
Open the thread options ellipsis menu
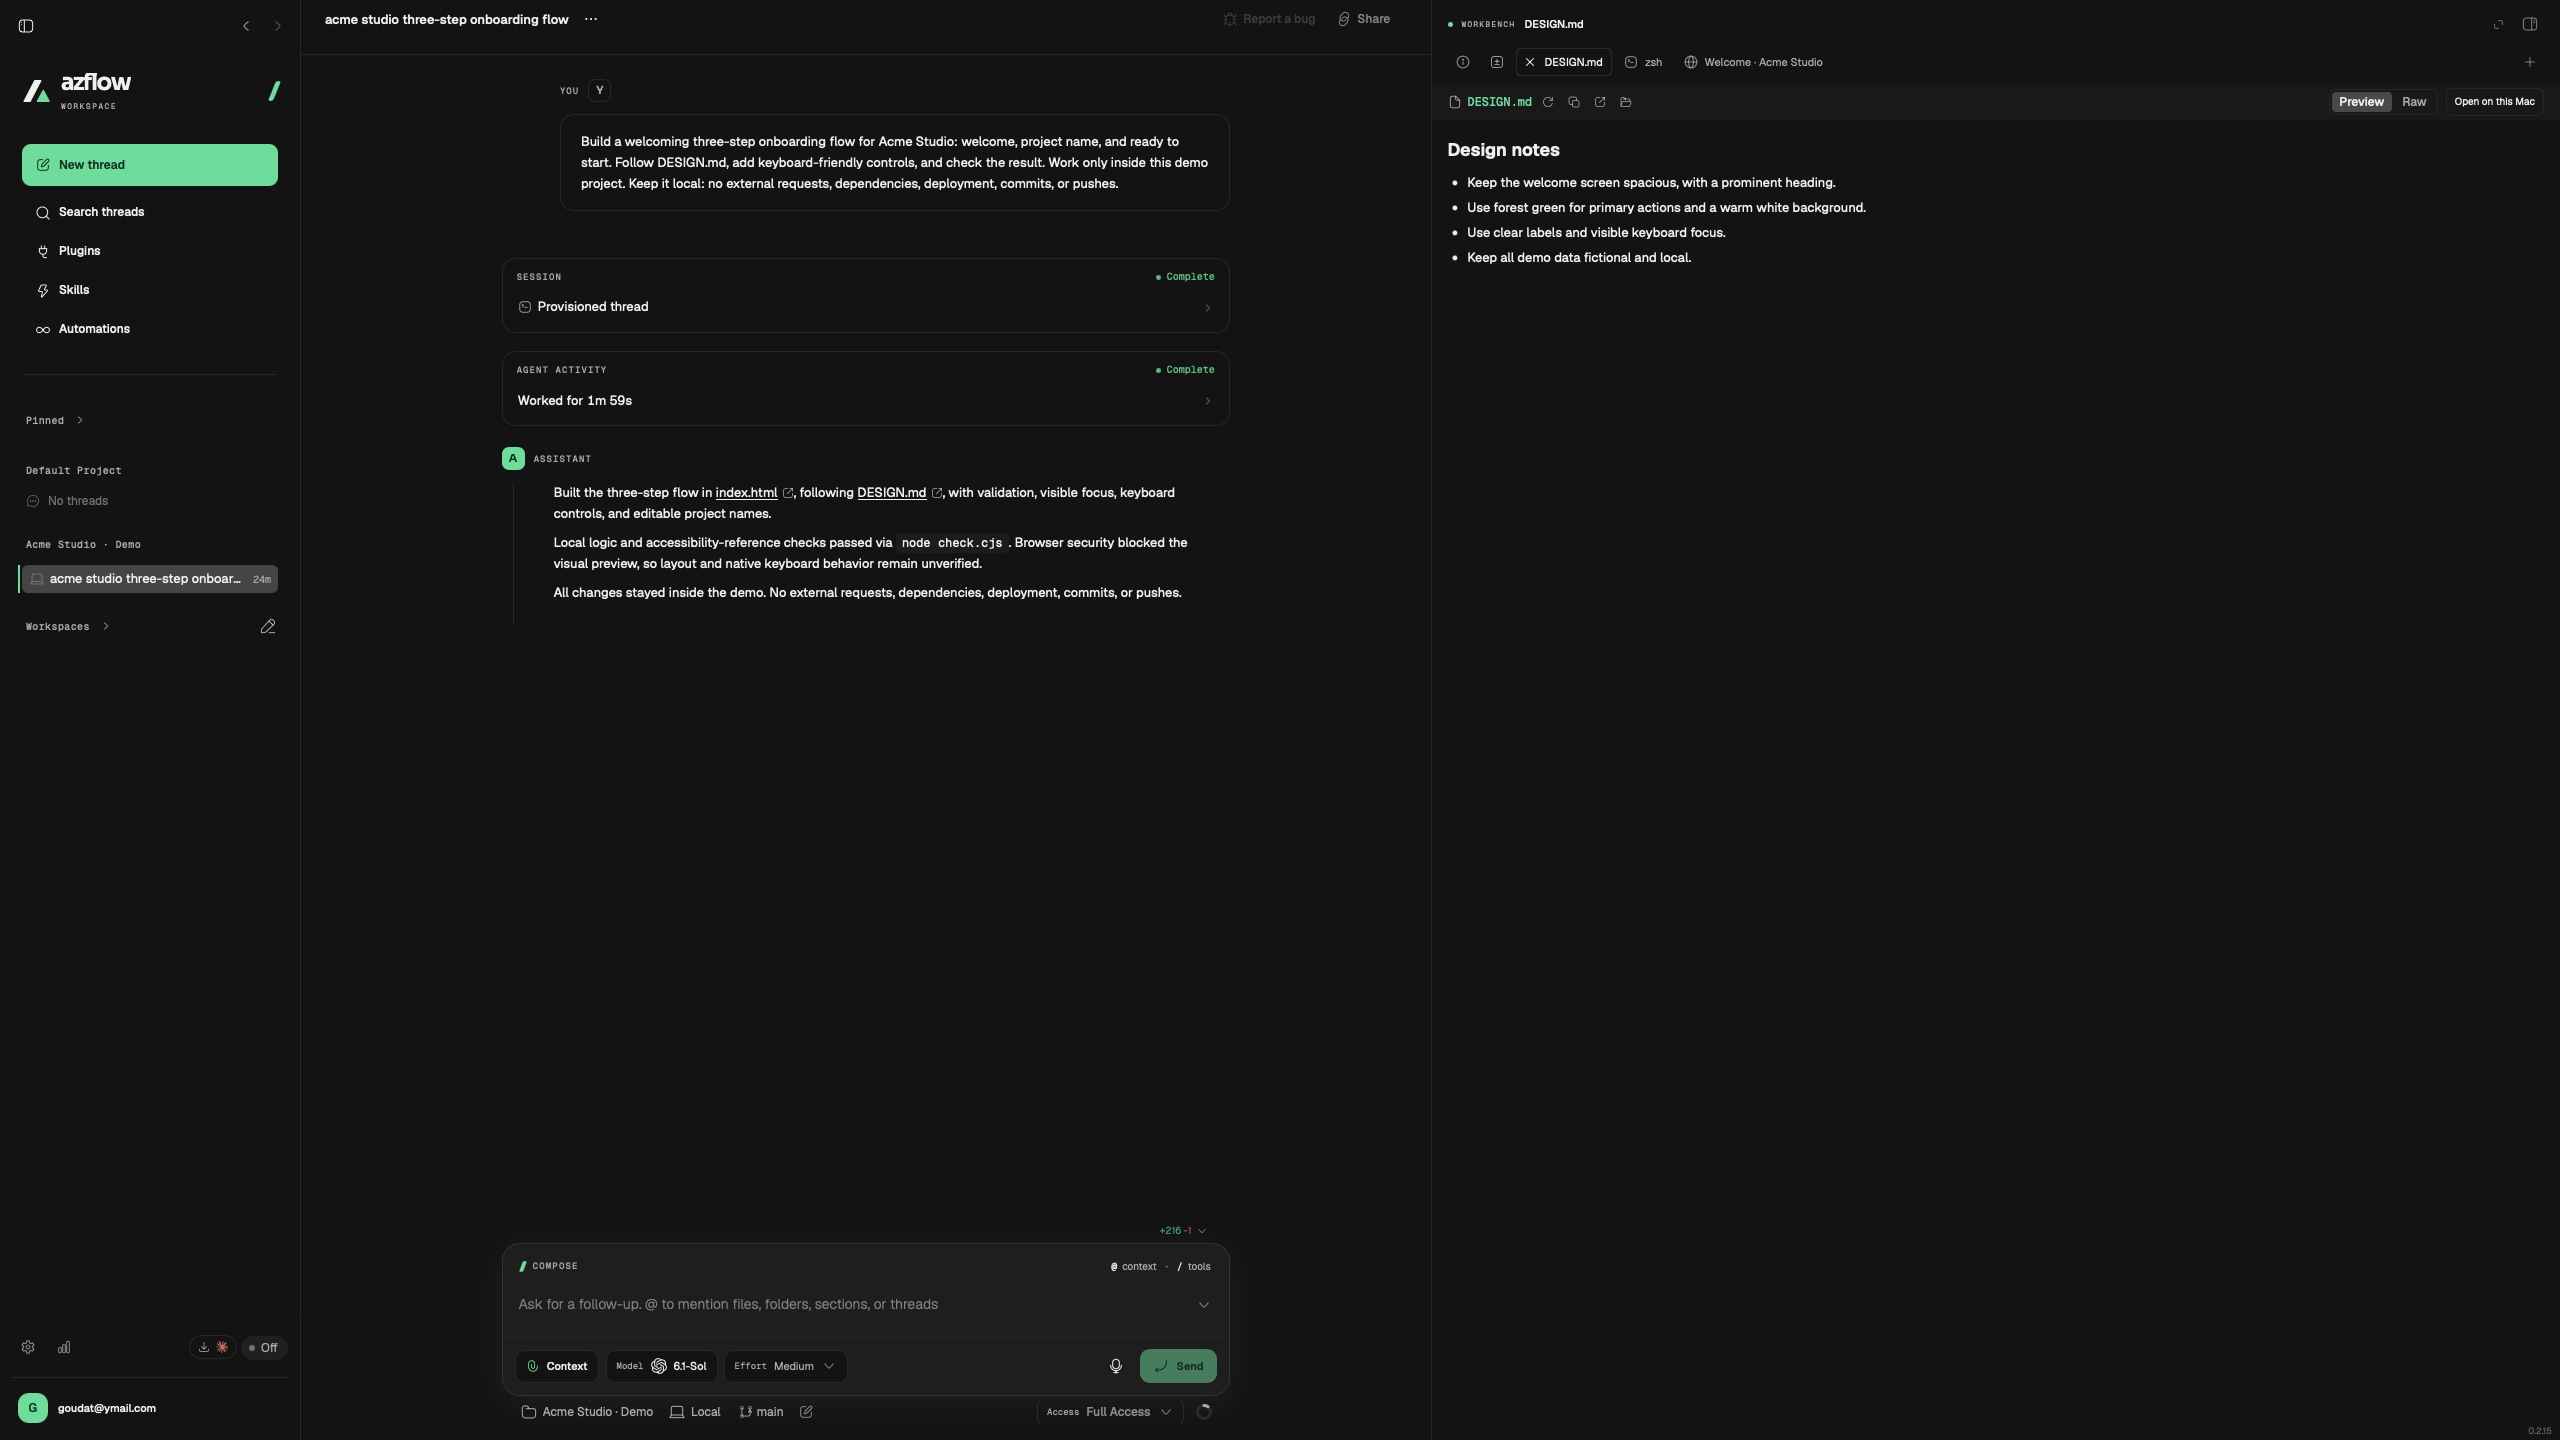pos(591,19)
